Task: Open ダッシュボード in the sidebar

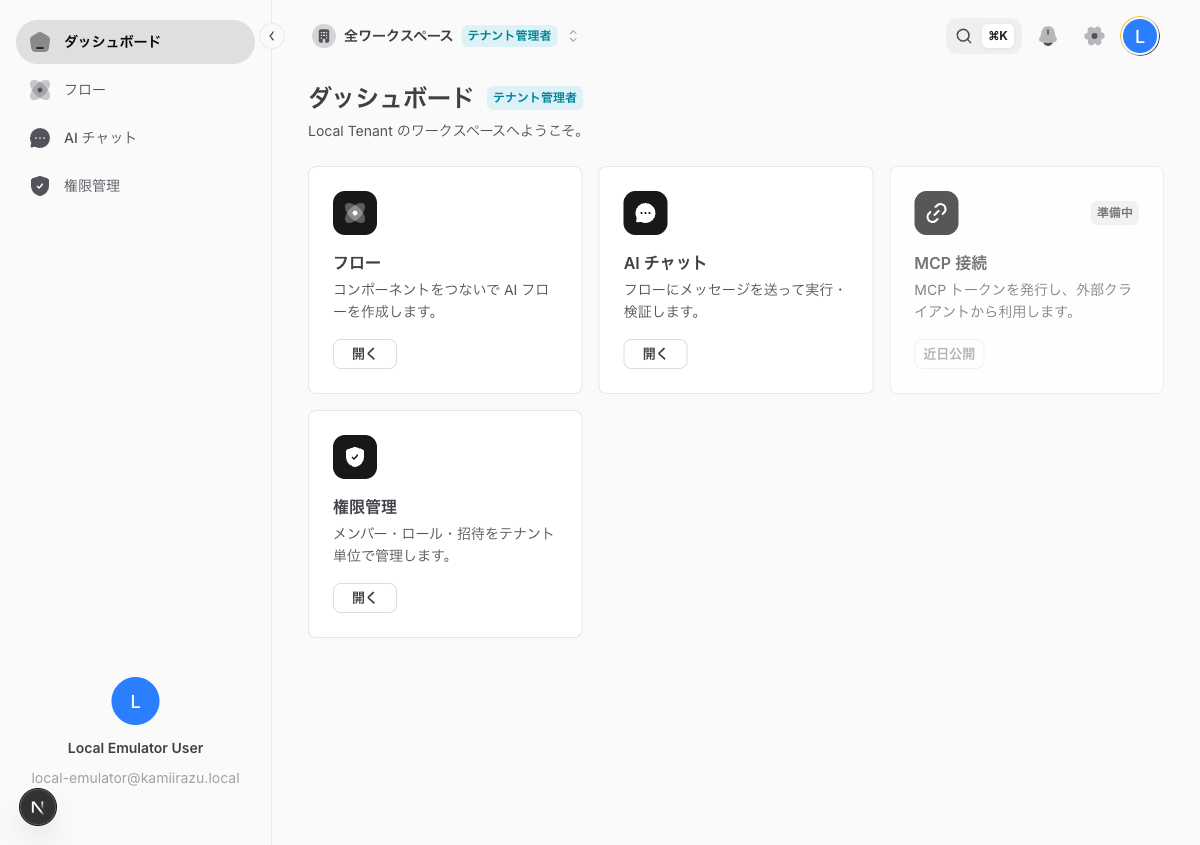Action: [x=135, y=42]
